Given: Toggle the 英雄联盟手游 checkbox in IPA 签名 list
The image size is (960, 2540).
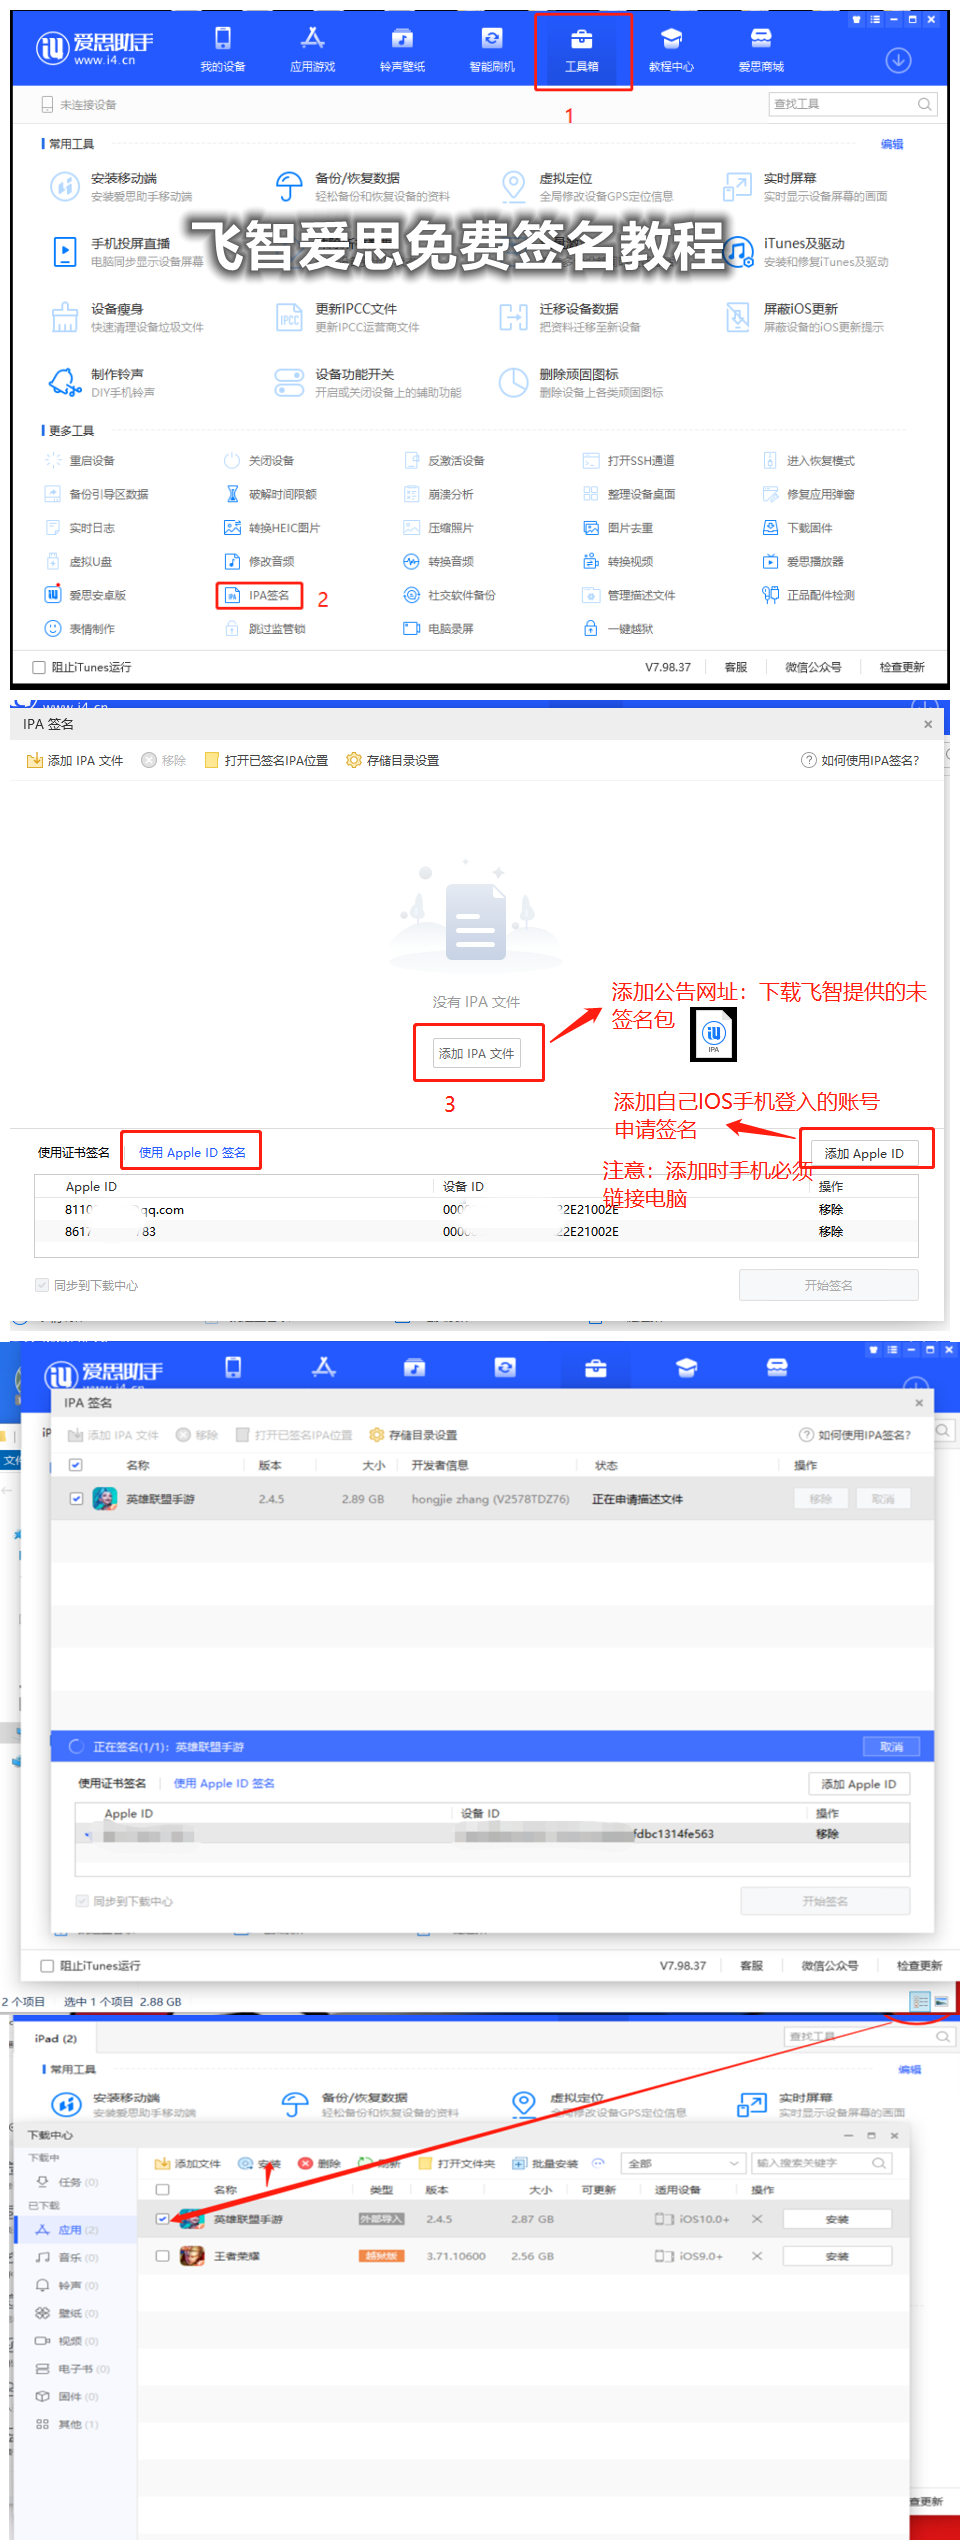Looking at the screenshot, I should click(76, 1499).
